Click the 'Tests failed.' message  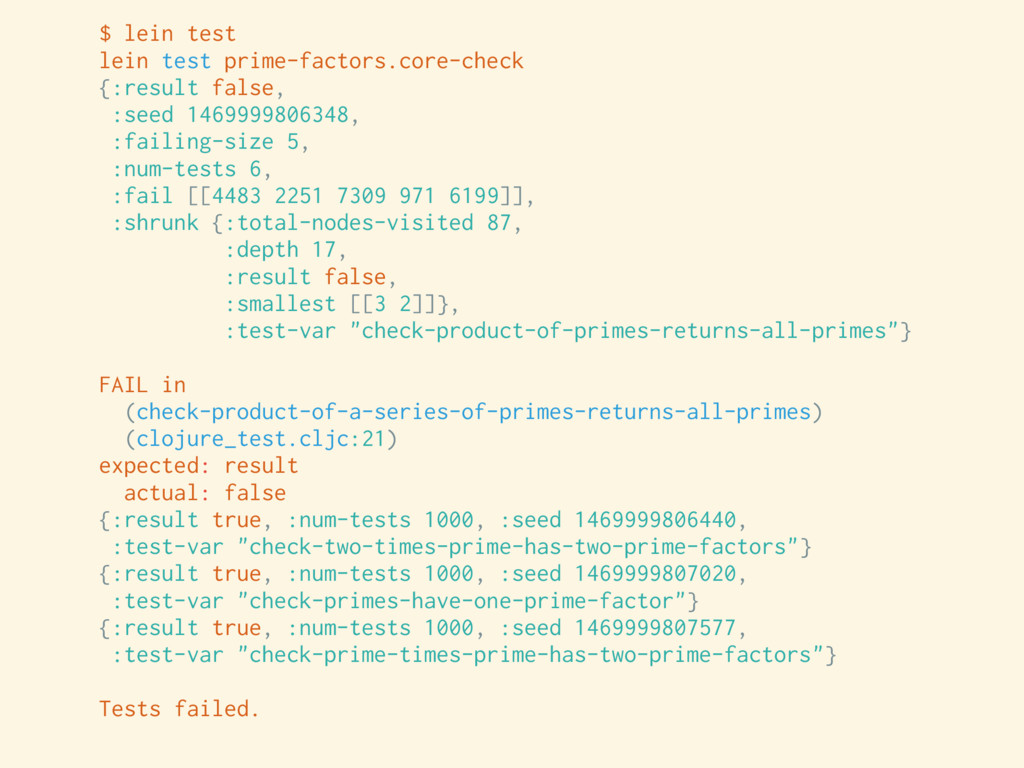179,709
